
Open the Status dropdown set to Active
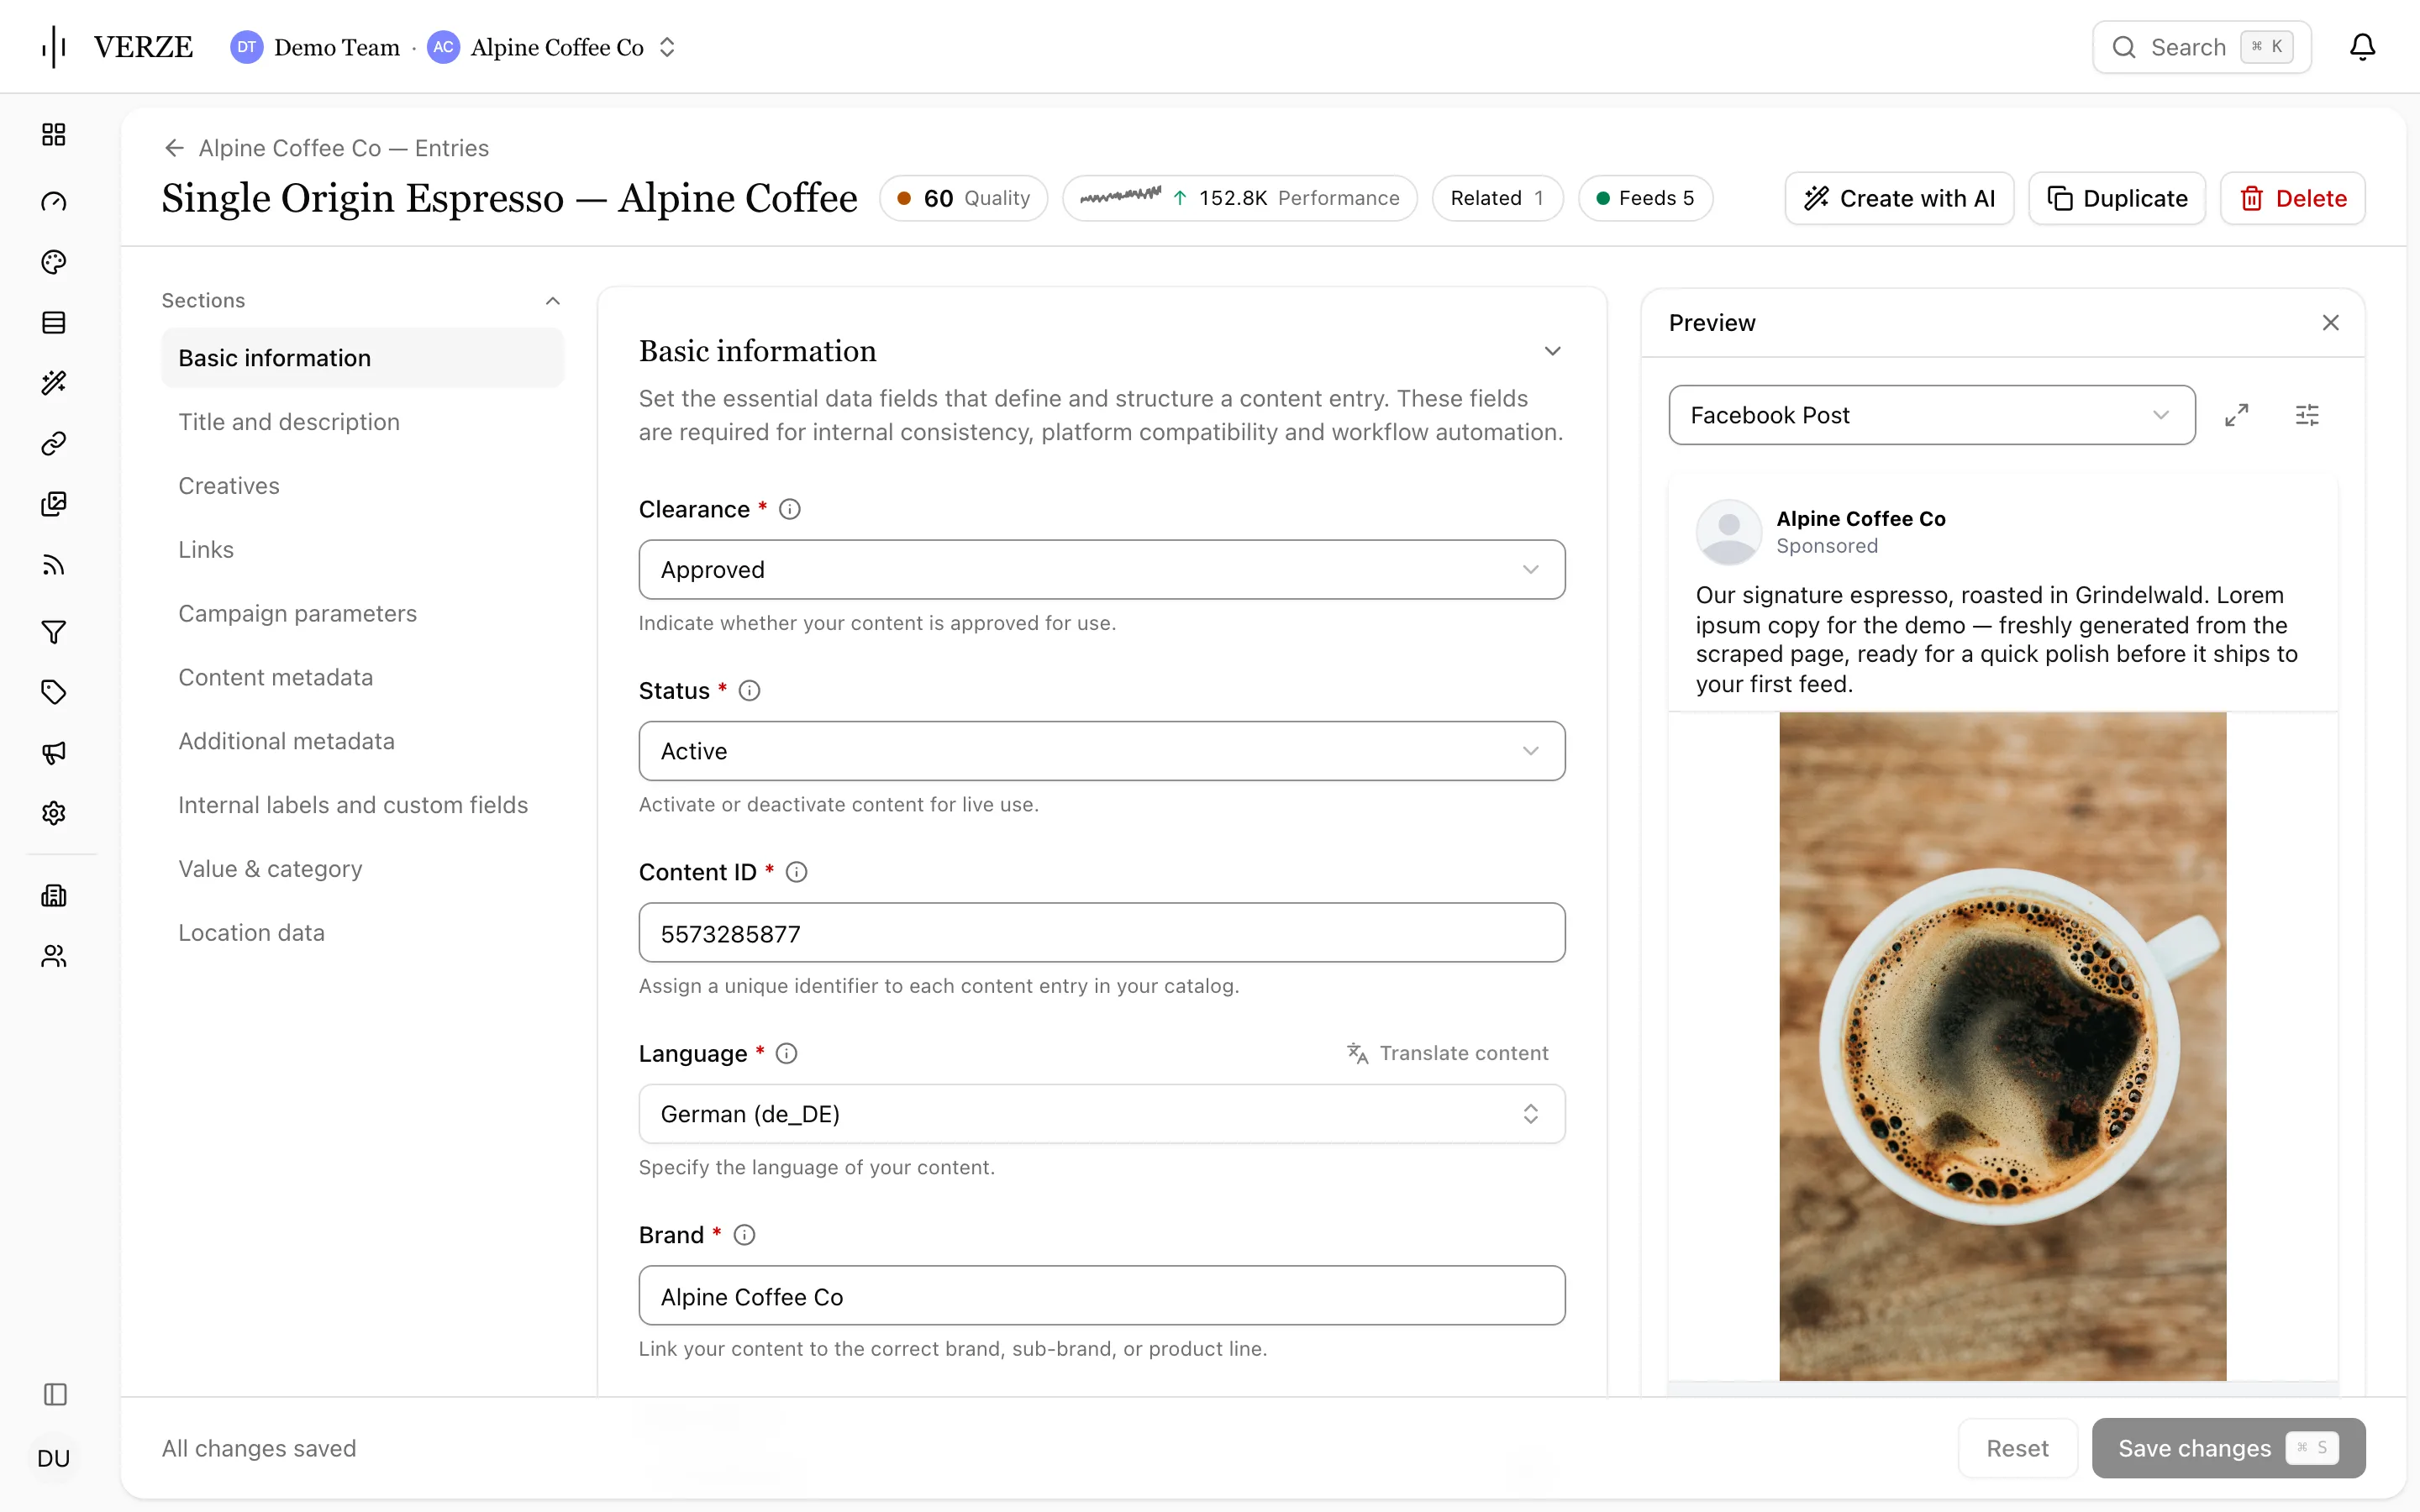coord(1102,751)
